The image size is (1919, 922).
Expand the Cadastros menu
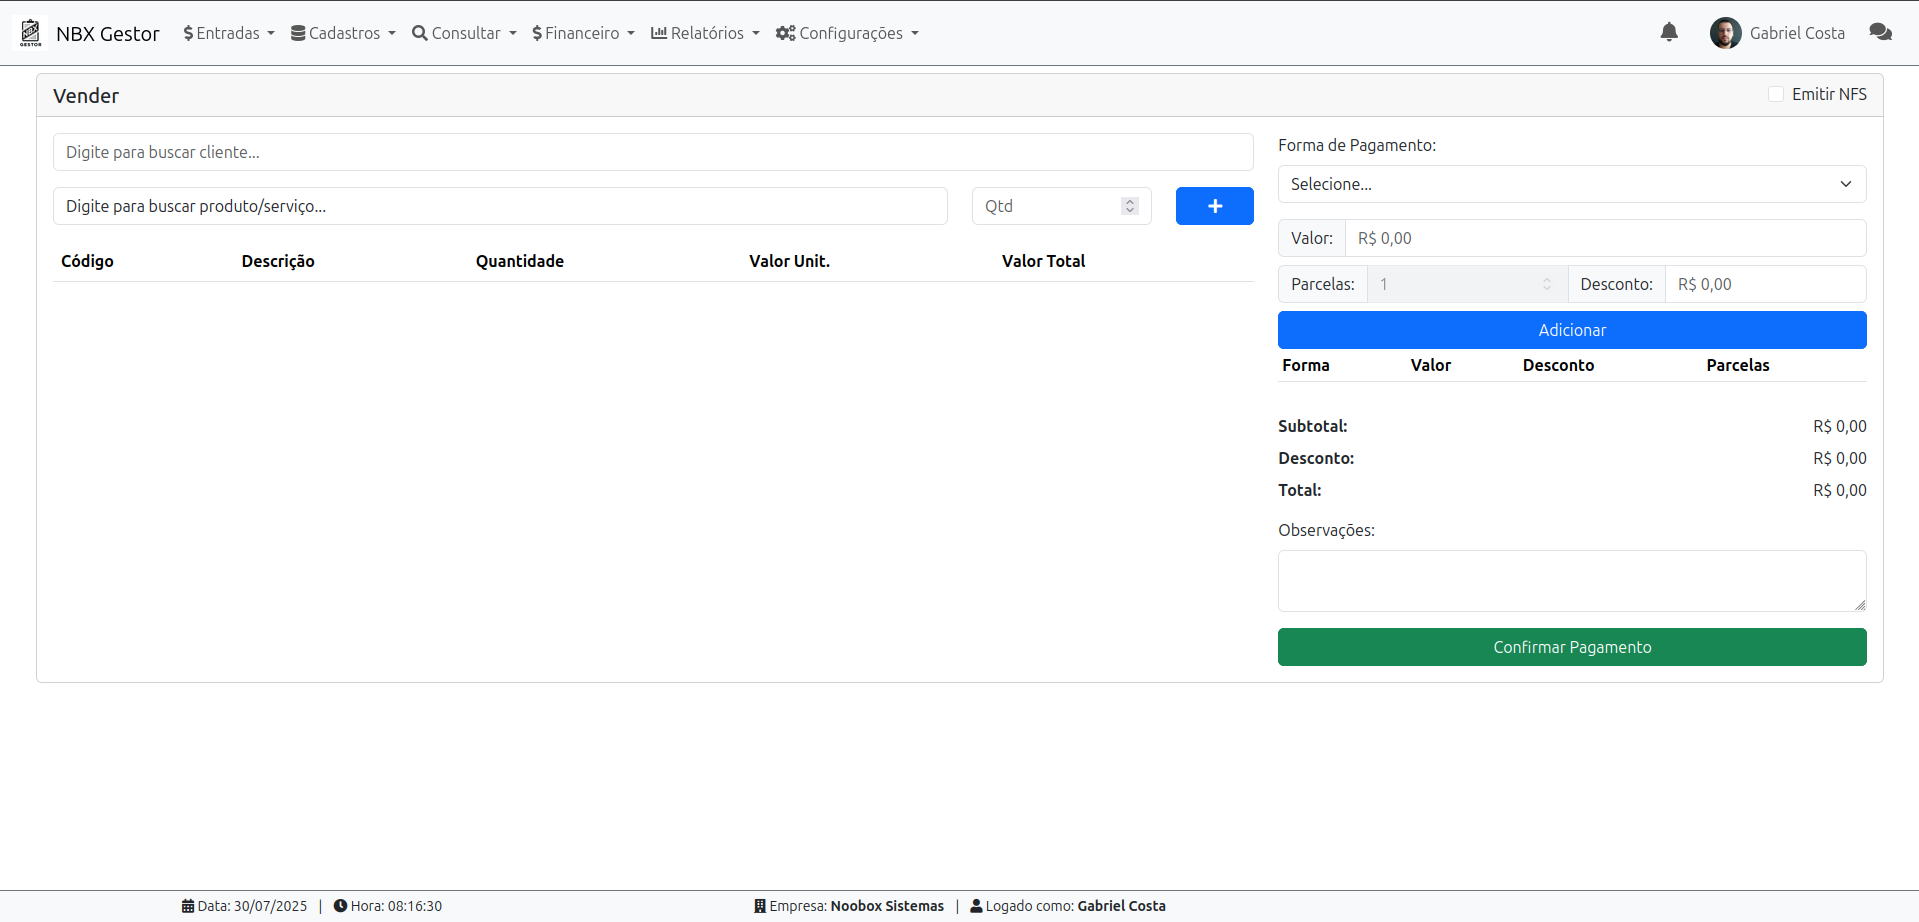pos(343,33)
